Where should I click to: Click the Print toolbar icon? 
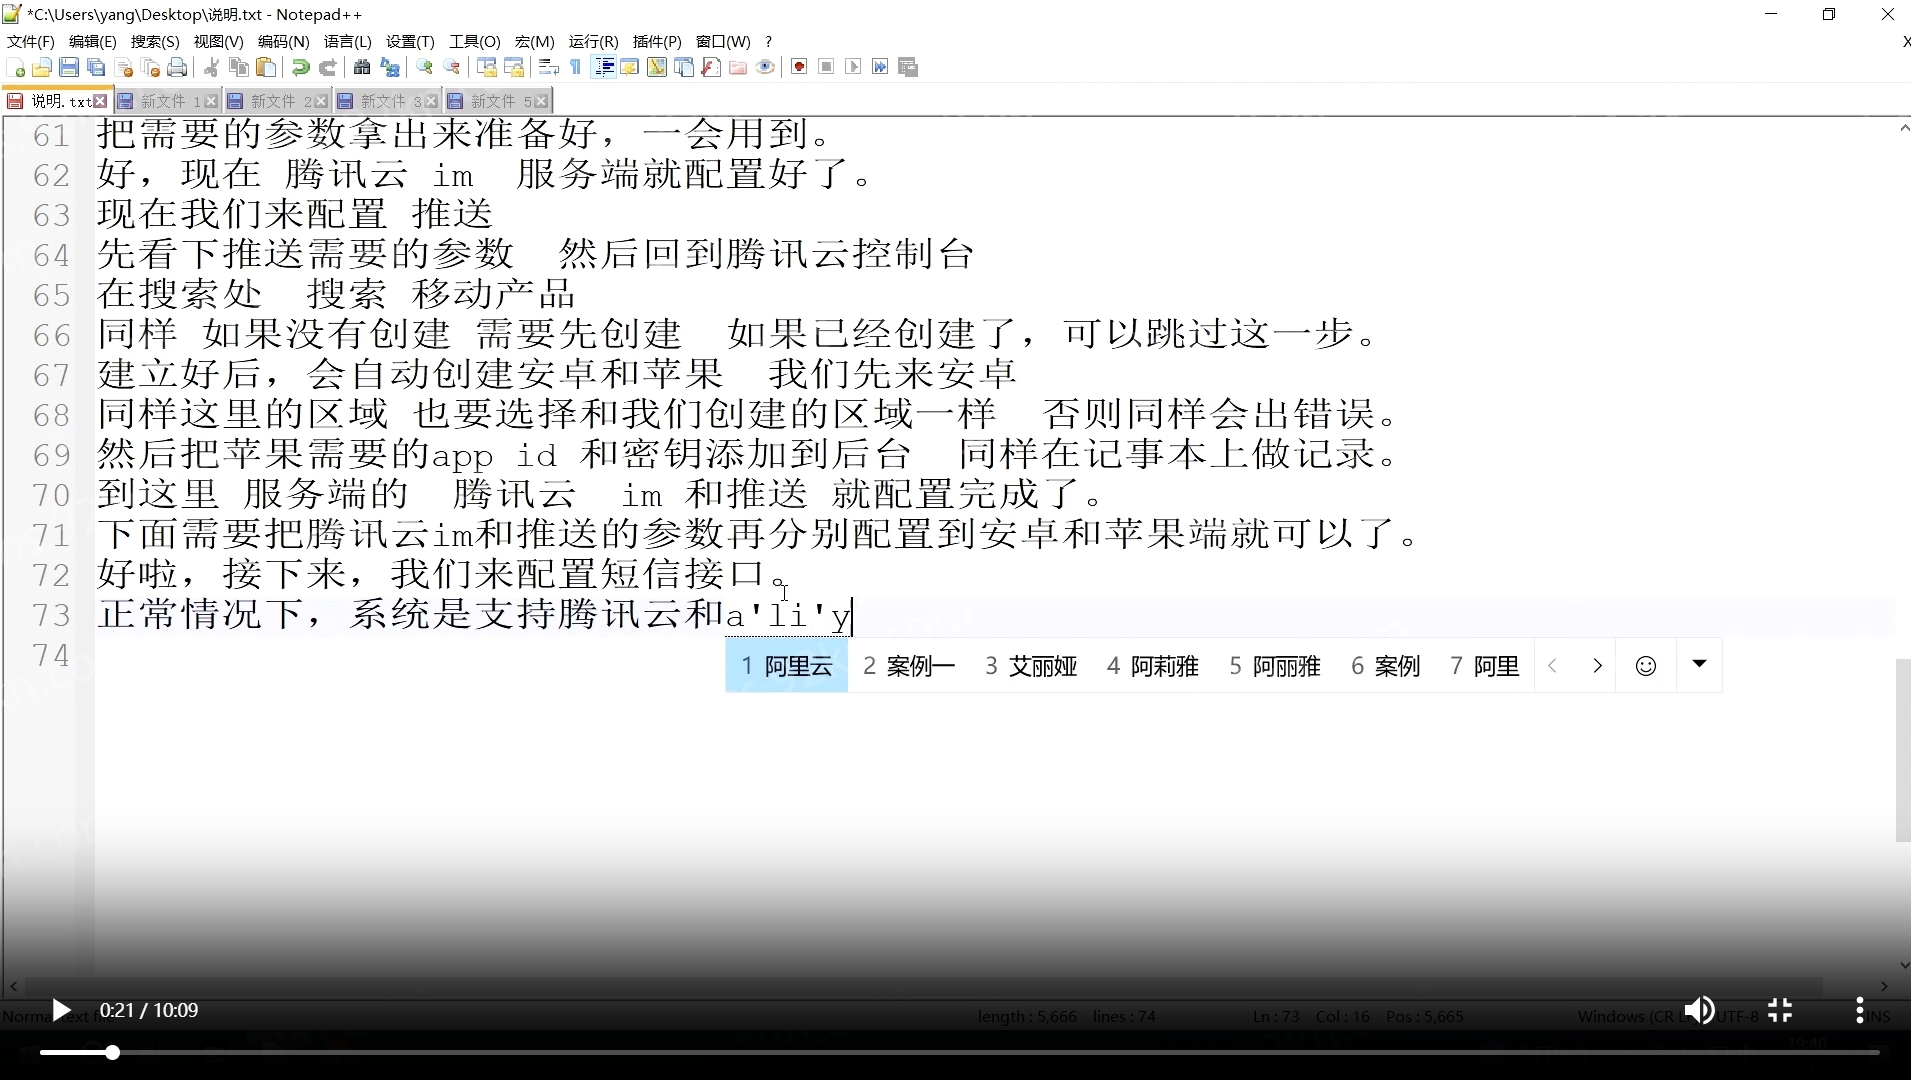tap(178, 67)
